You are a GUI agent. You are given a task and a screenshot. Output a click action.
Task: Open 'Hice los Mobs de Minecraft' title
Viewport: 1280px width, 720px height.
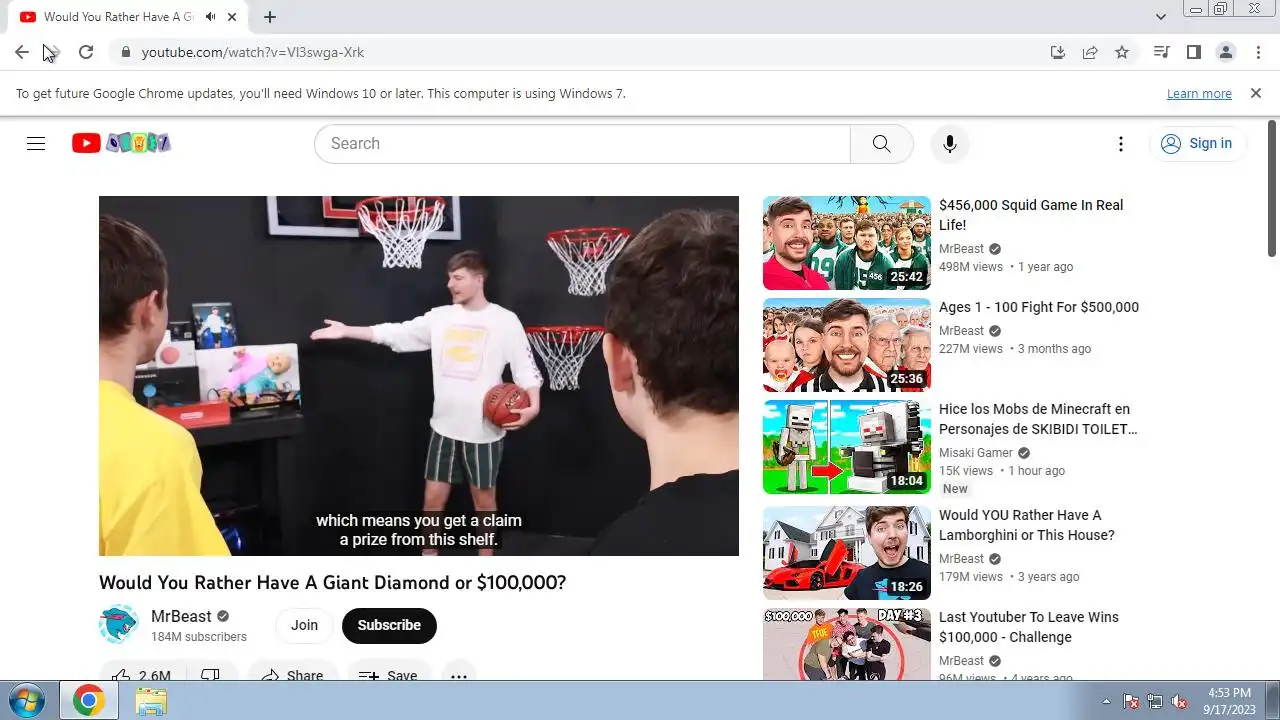pyautogui.click(x=1038, y=419)
